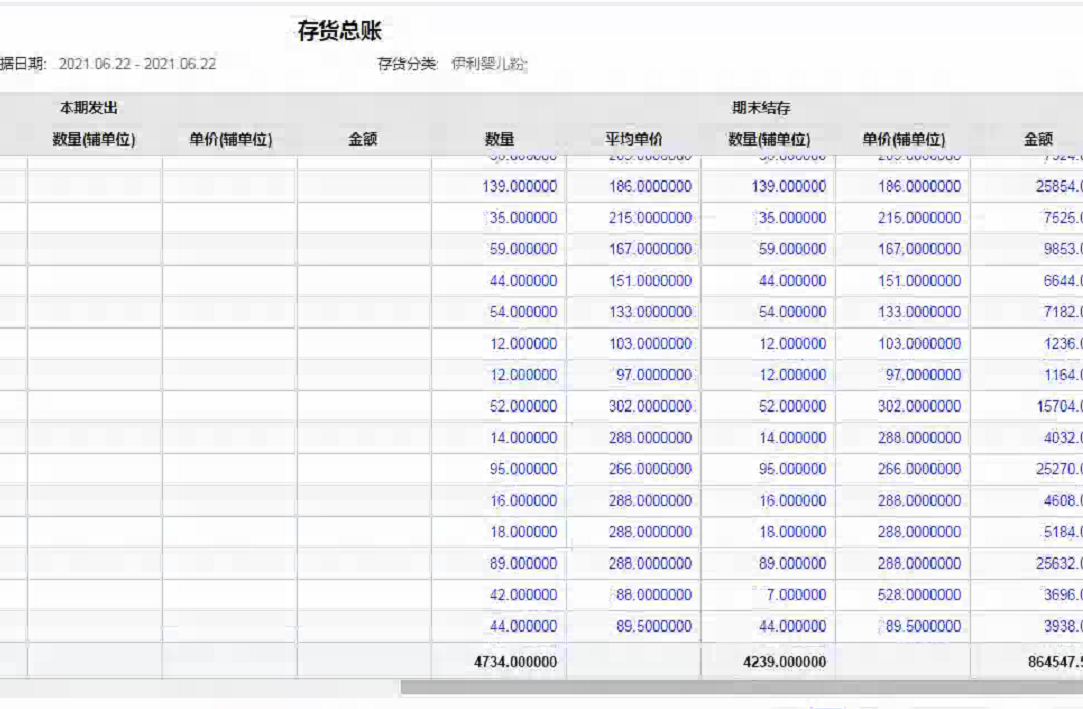Select 期末结存 数量(辅单位) cell 95.000000
The image size is (1083, 709).
pos(792,469)
